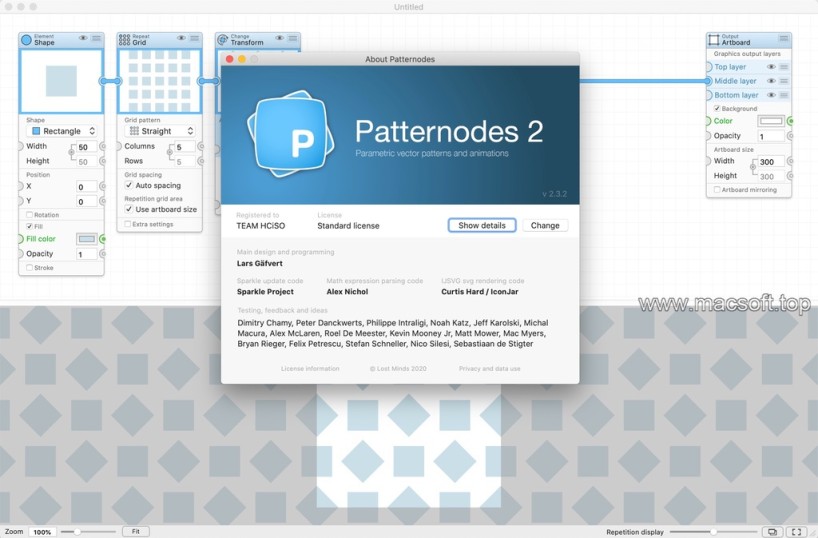The image size is (818, 538).
Task: Click the Shape node's circle element icon
Action: pyautogui.click(x=27, y=39)
